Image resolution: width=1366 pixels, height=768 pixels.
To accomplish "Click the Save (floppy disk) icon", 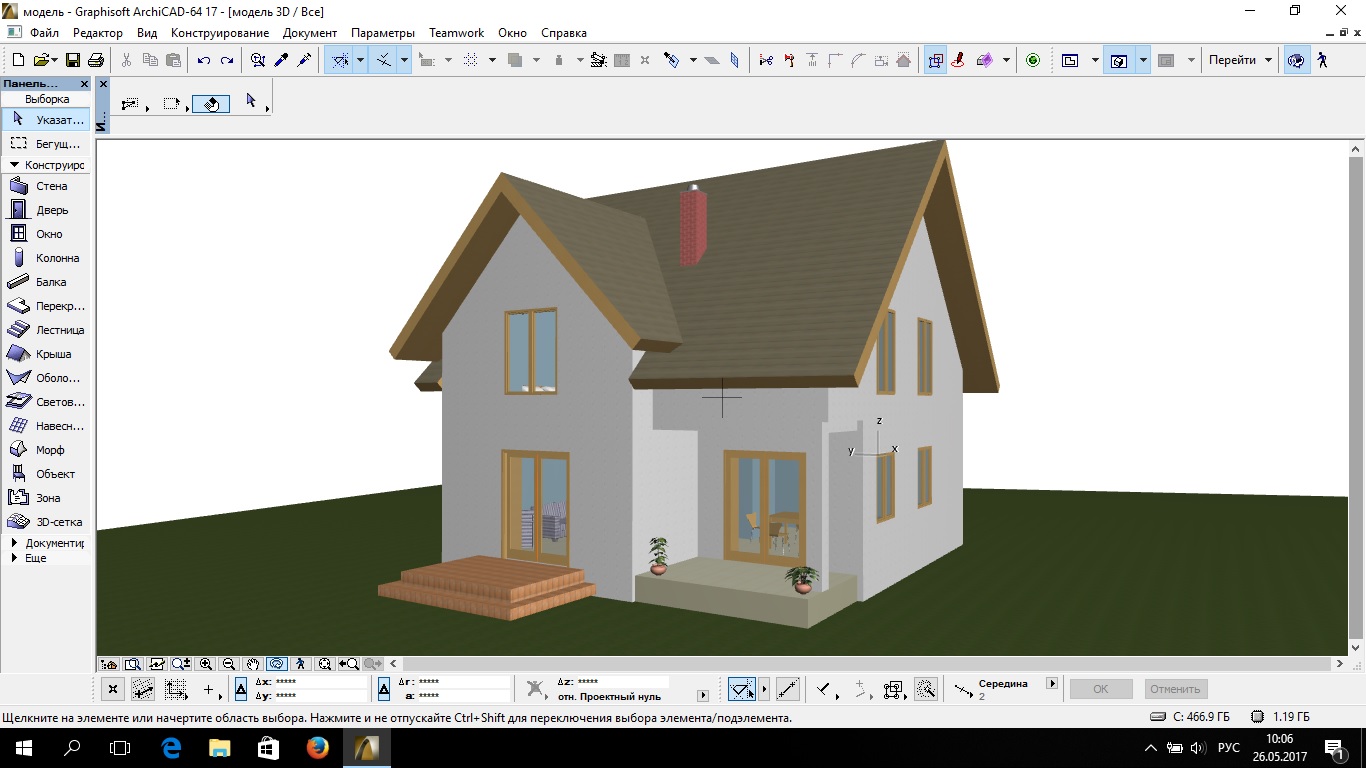I will tap(73, 60).
